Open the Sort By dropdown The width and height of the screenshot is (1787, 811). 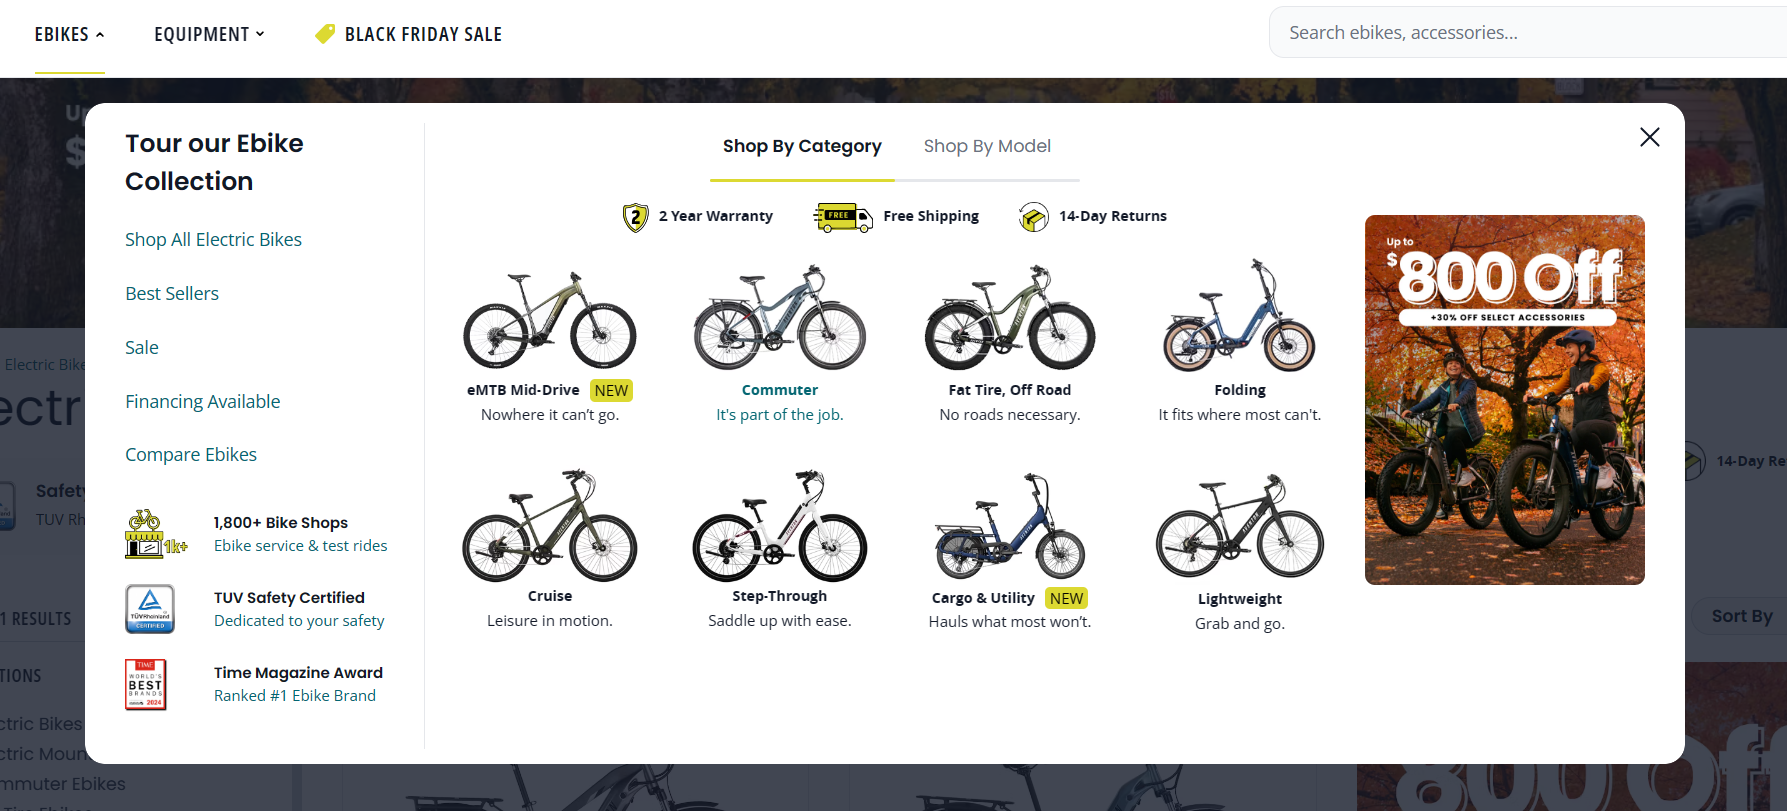[x=1741, y=616]
